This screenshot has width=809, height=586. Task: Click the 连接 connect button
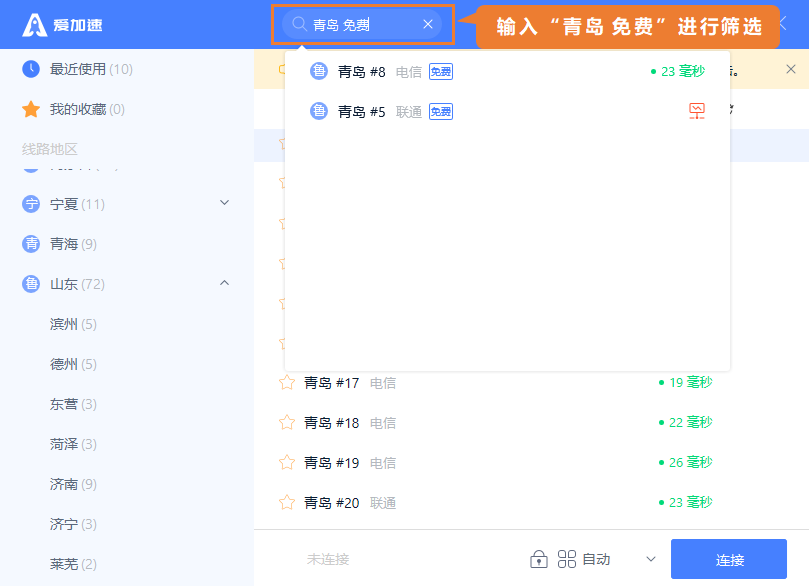tap(729, 559)
